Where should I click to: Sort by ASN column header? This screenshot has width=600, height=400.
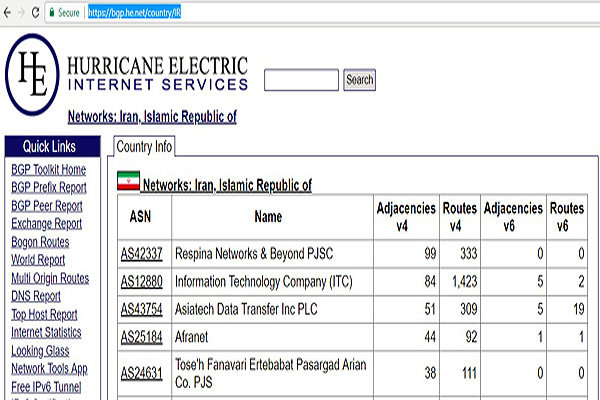140,217
